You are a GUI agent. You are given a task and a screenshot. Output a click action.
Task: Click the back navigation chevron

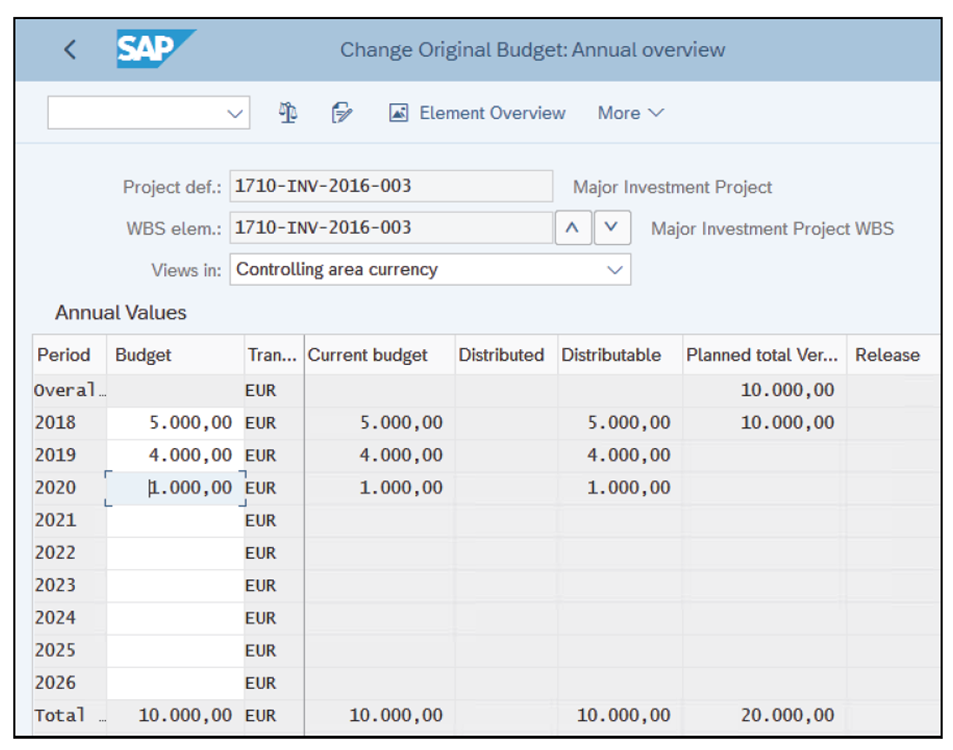(70, 48)
